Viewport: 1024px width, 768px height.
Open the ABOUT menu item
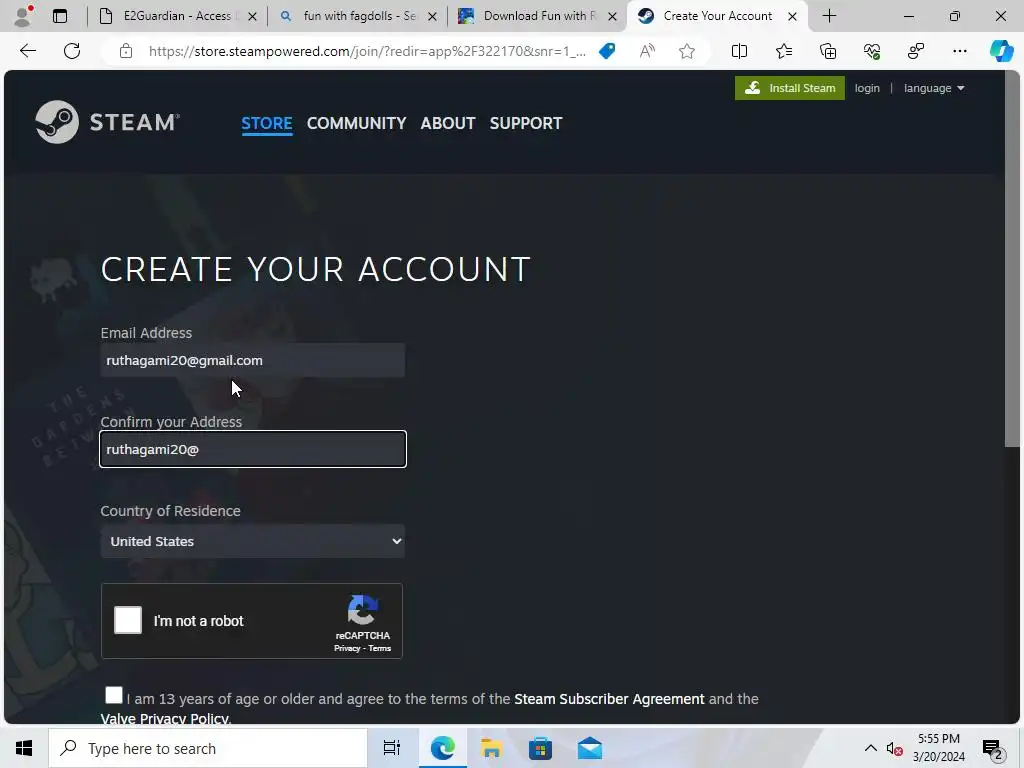pos(447,123)
